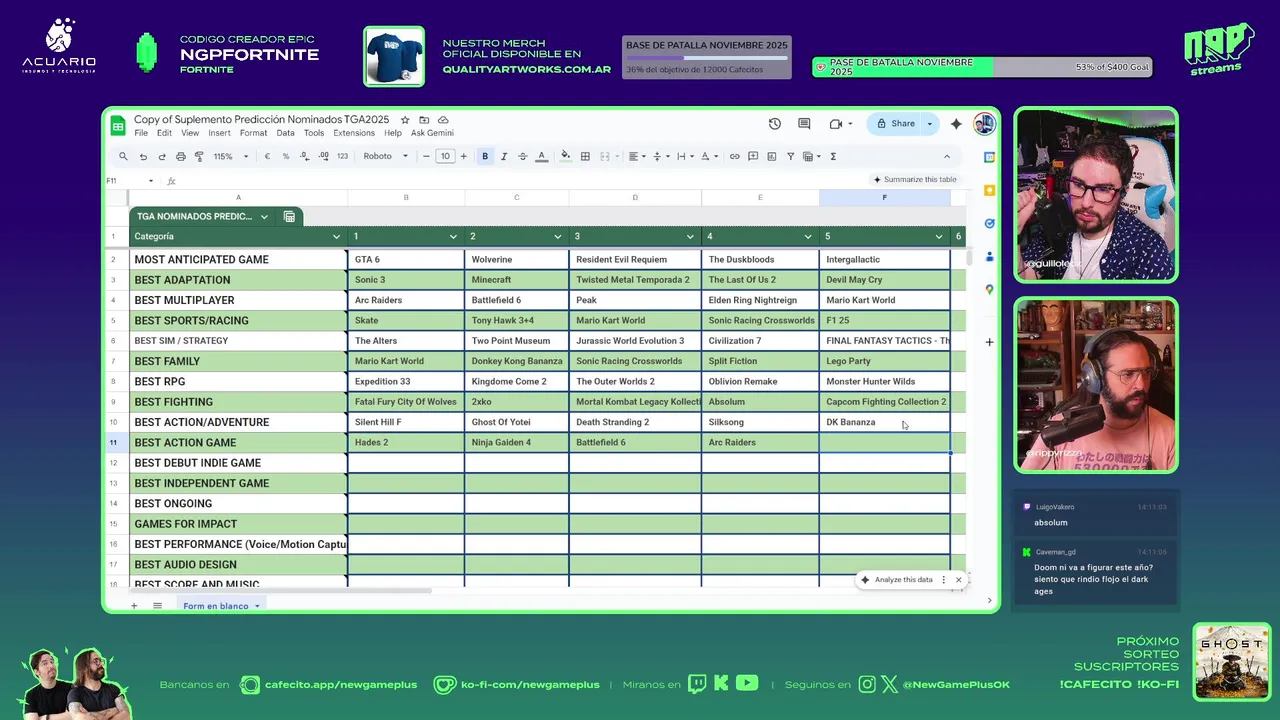Open the borders tool
The height and width of the screenshot is (720, 1280).
click(585, 156)
